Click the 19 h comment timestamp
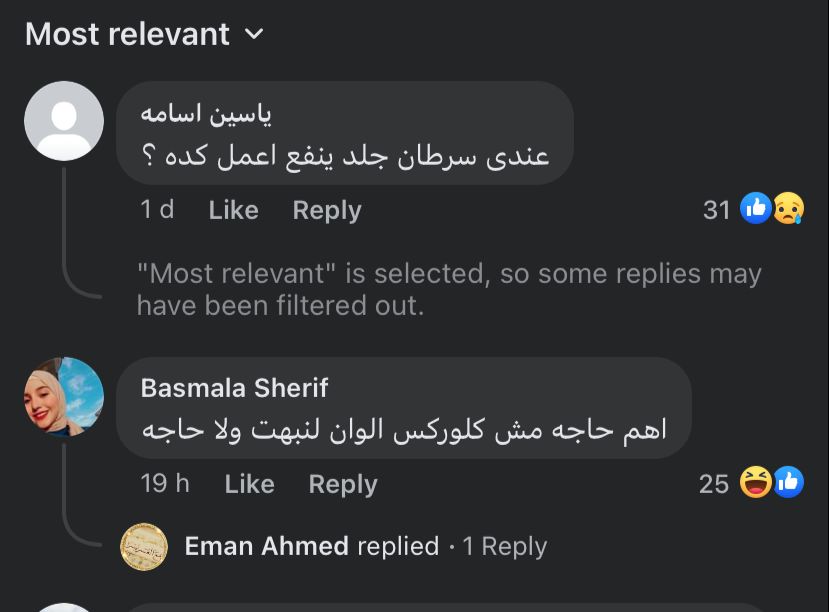This screenshot has width=829, height=612. click(165, 484)
